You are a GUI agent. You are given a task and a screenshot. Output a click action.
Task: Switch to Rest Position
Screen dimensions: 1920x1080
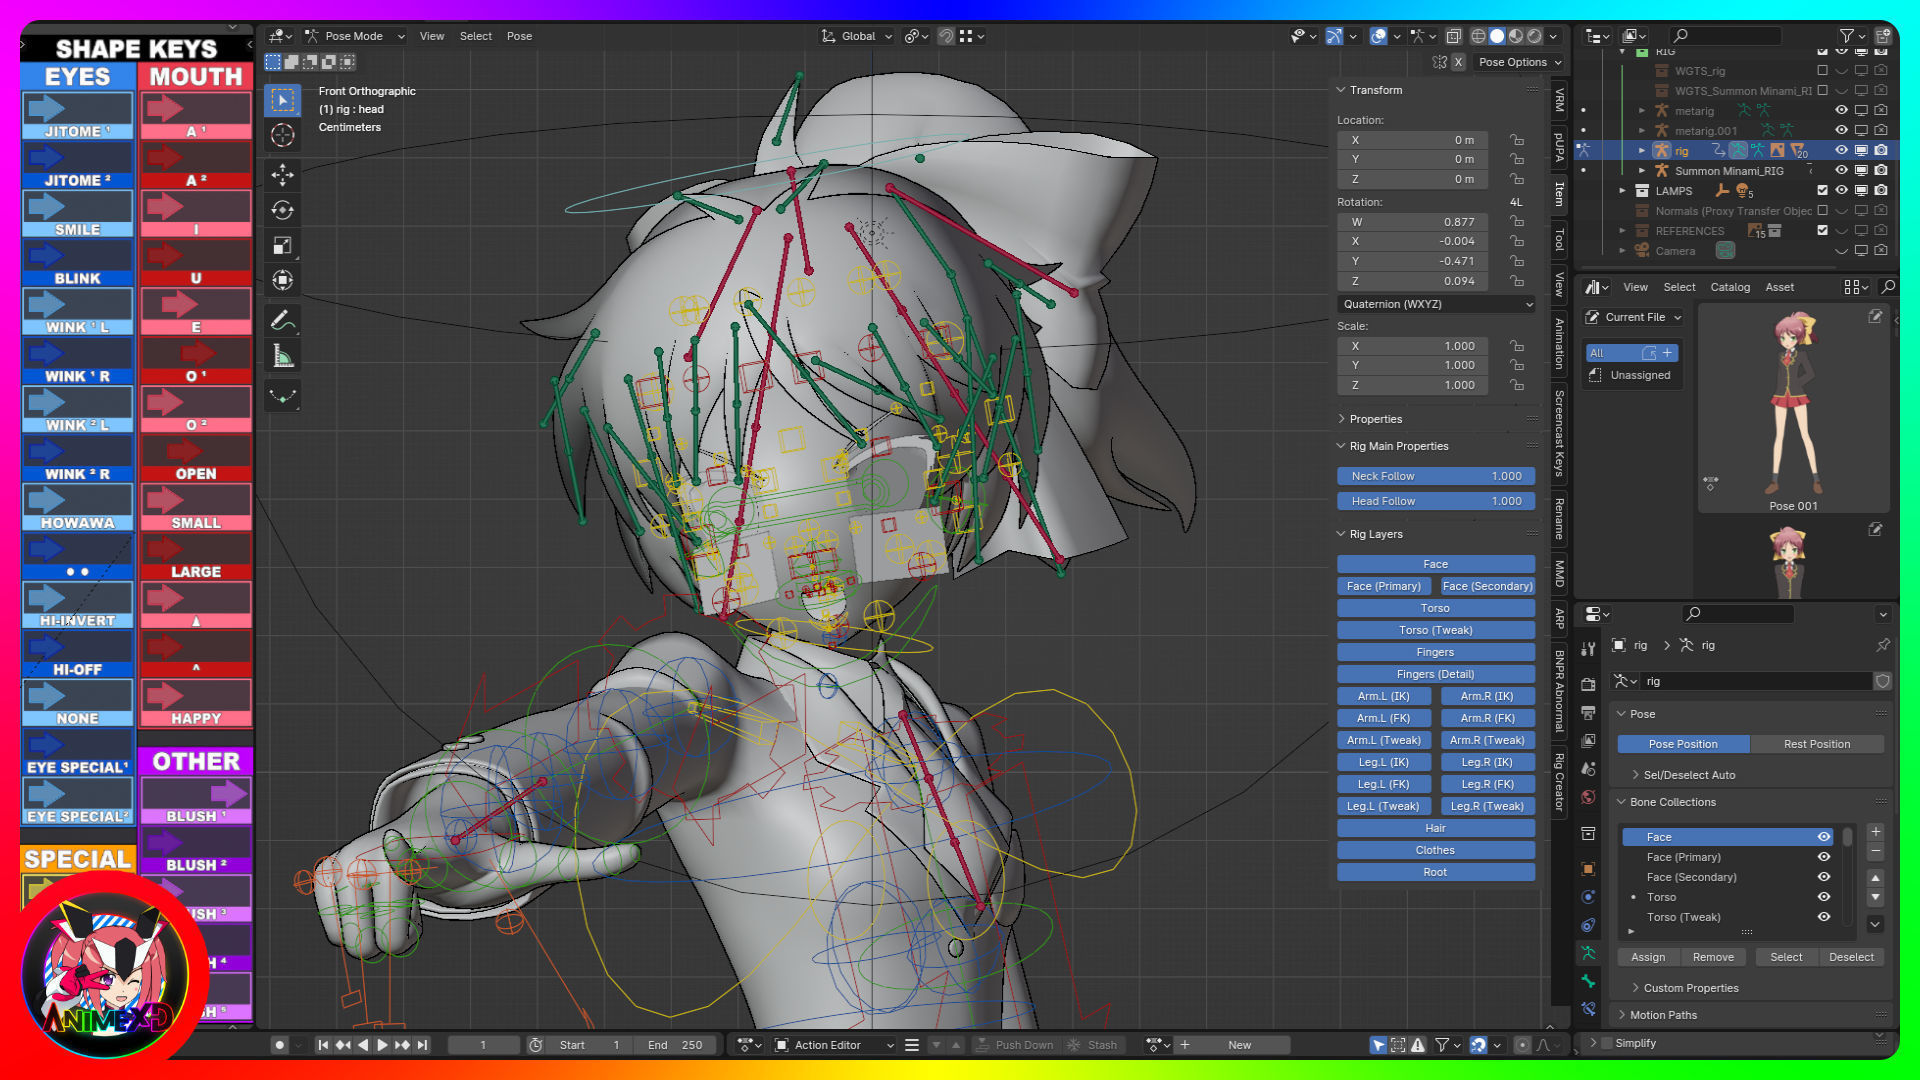coord(1817,744)
